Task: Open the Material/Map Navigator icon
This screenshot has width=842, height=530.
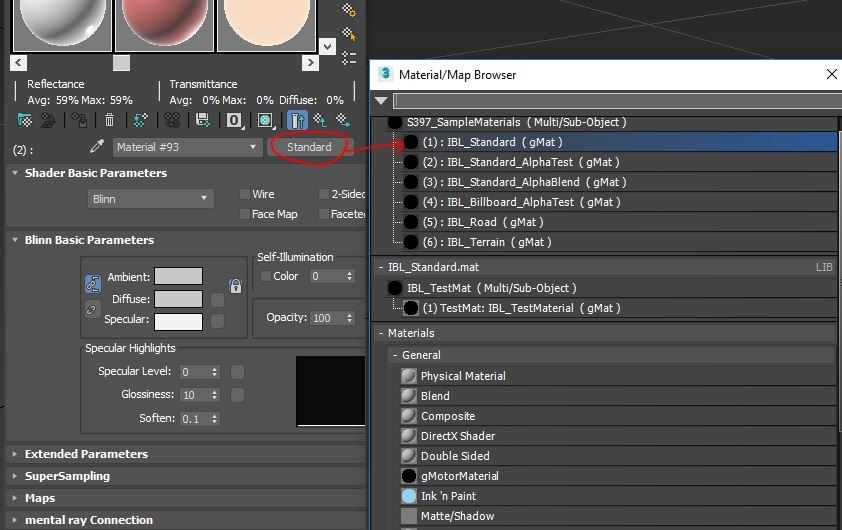Action: pyautogui.click(x=349, y=57)
